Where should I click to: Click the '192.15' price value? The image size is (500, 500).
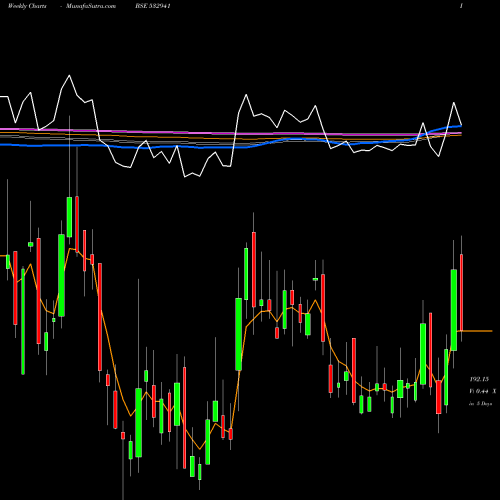tap(479, 379)
